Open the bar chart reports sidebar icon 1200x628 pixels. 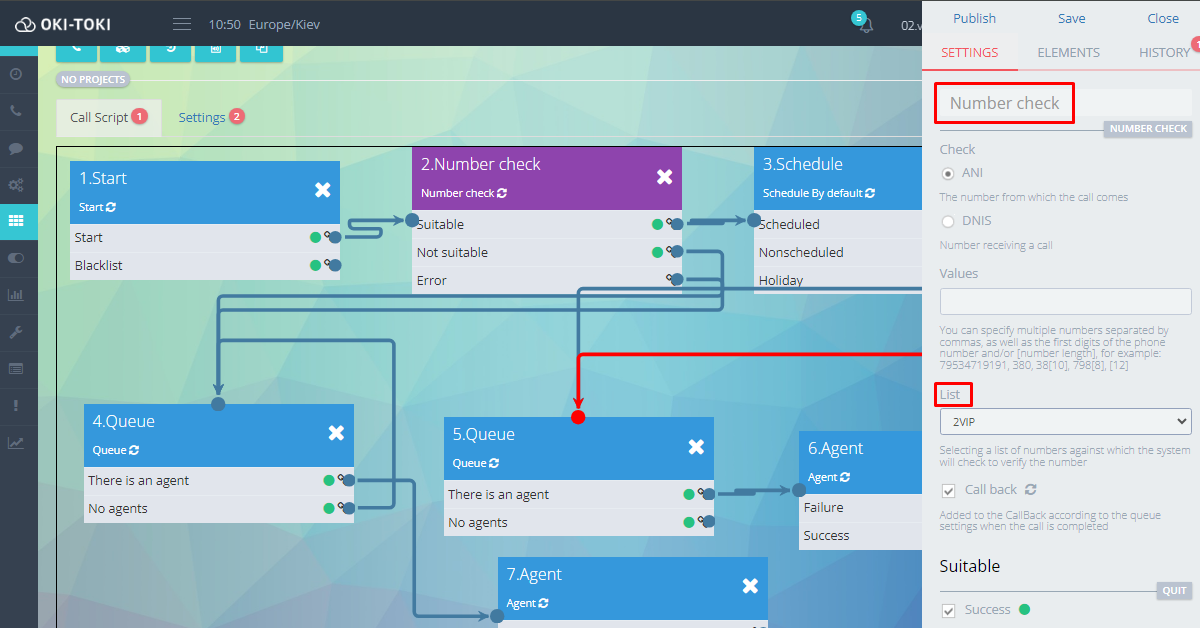pyautogui.click(x=16, y=295)
